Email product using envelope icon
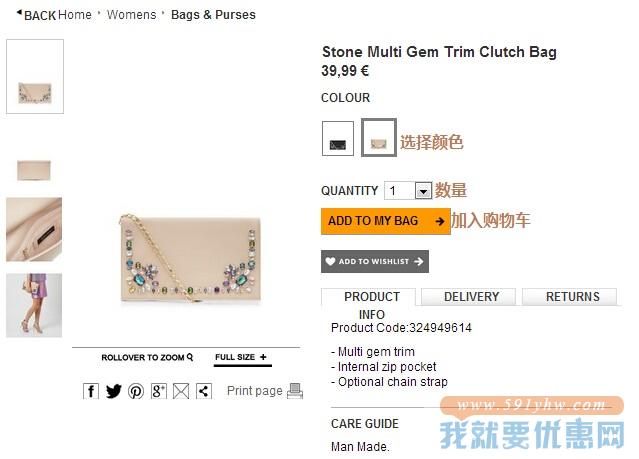This screenshot has height=459, width=639. [181, 391]
